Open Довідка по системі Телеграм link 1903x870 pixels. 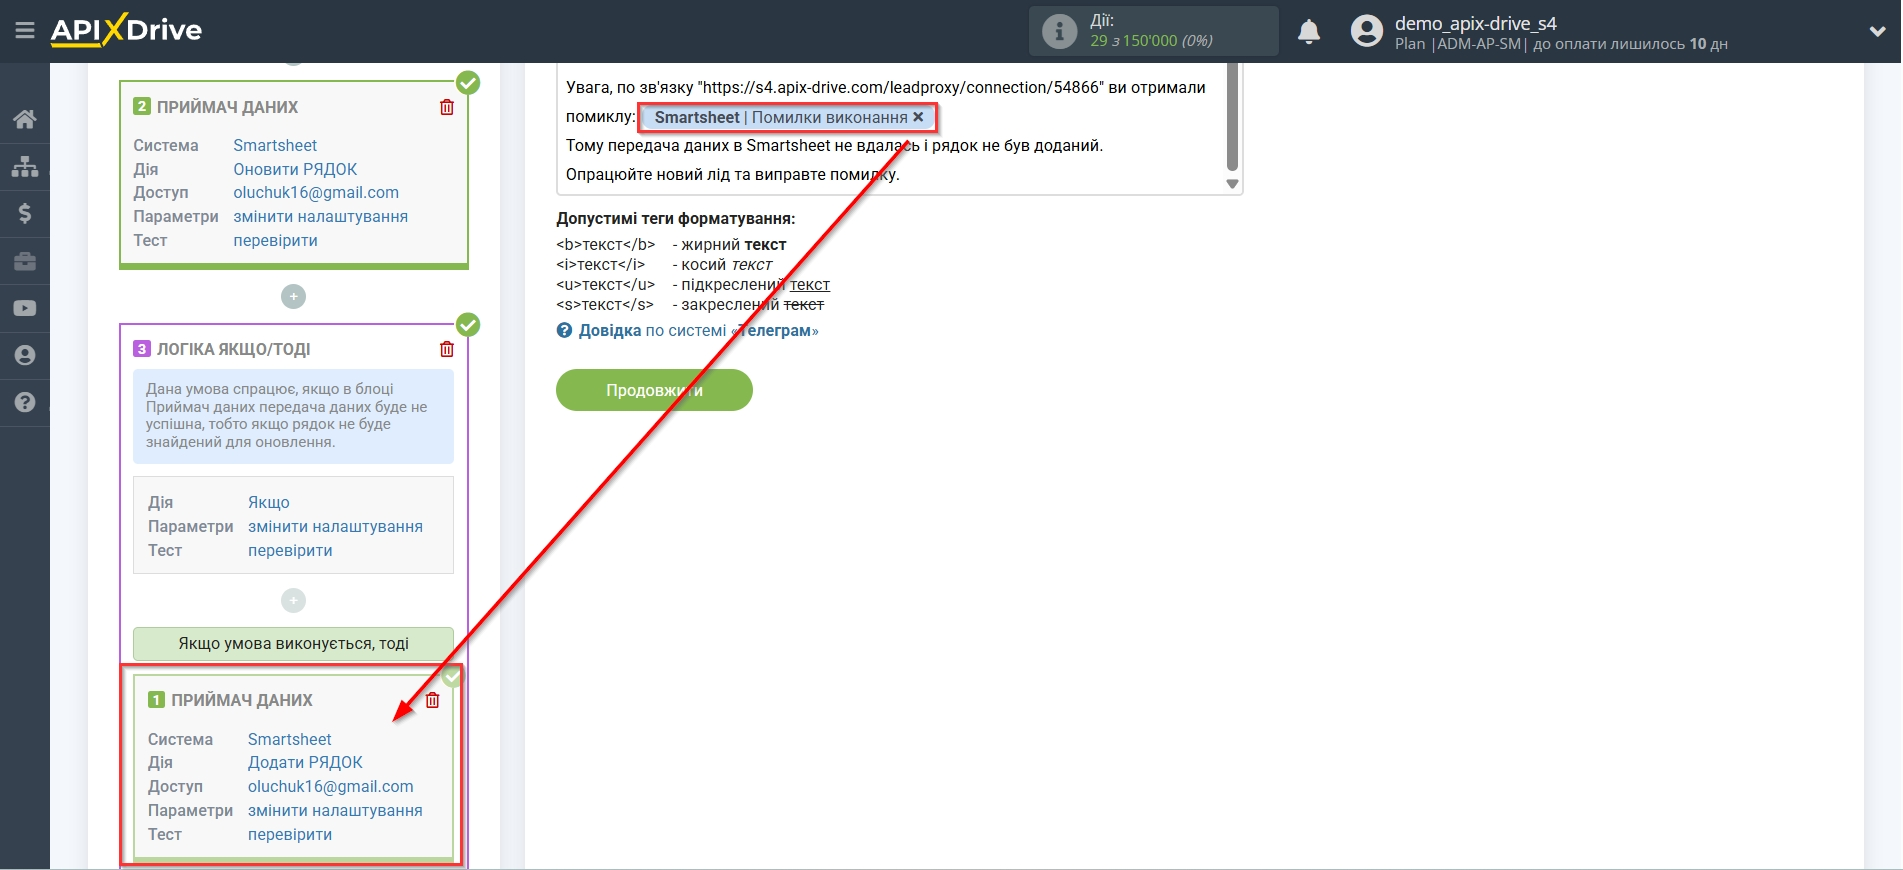[x=698, y=331]
